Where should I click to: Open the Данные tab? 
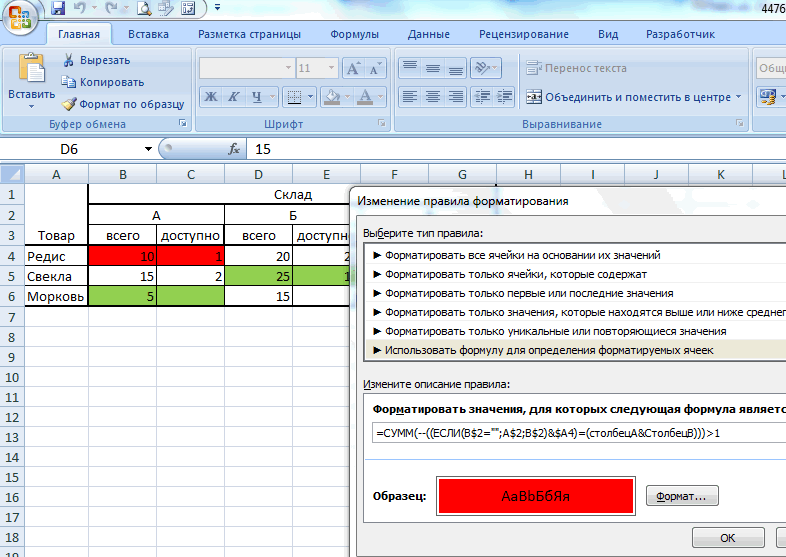(x=429, y=34)
